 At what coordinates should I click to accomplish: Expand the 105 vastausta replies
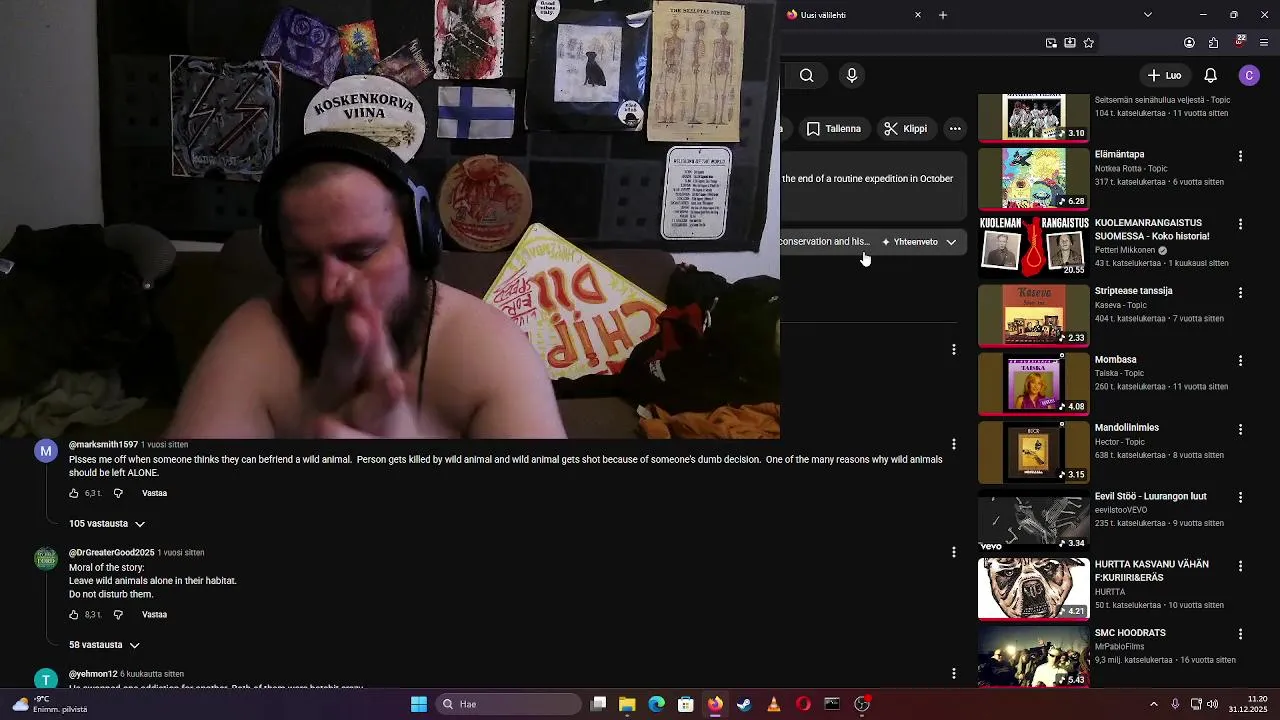[x=107, y=524]
